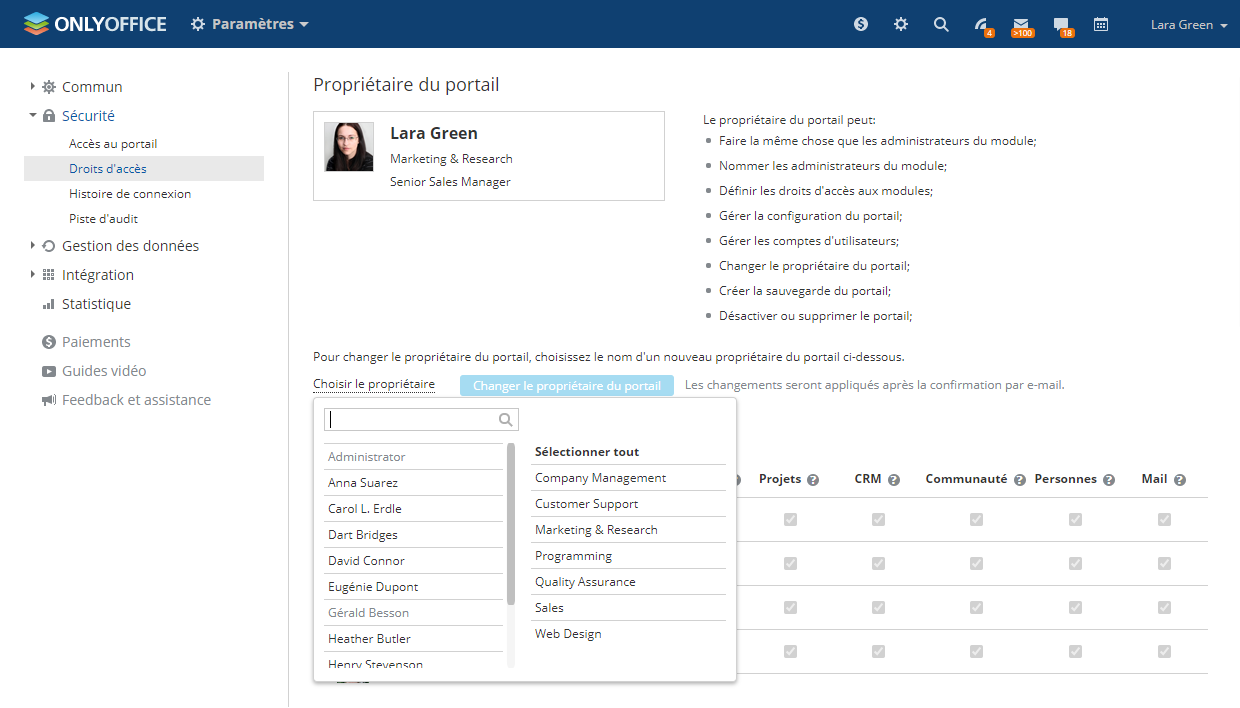The image size is (1240, 708).
Task: Expand the Intégration section arrow
Action: tap(33, 275)
